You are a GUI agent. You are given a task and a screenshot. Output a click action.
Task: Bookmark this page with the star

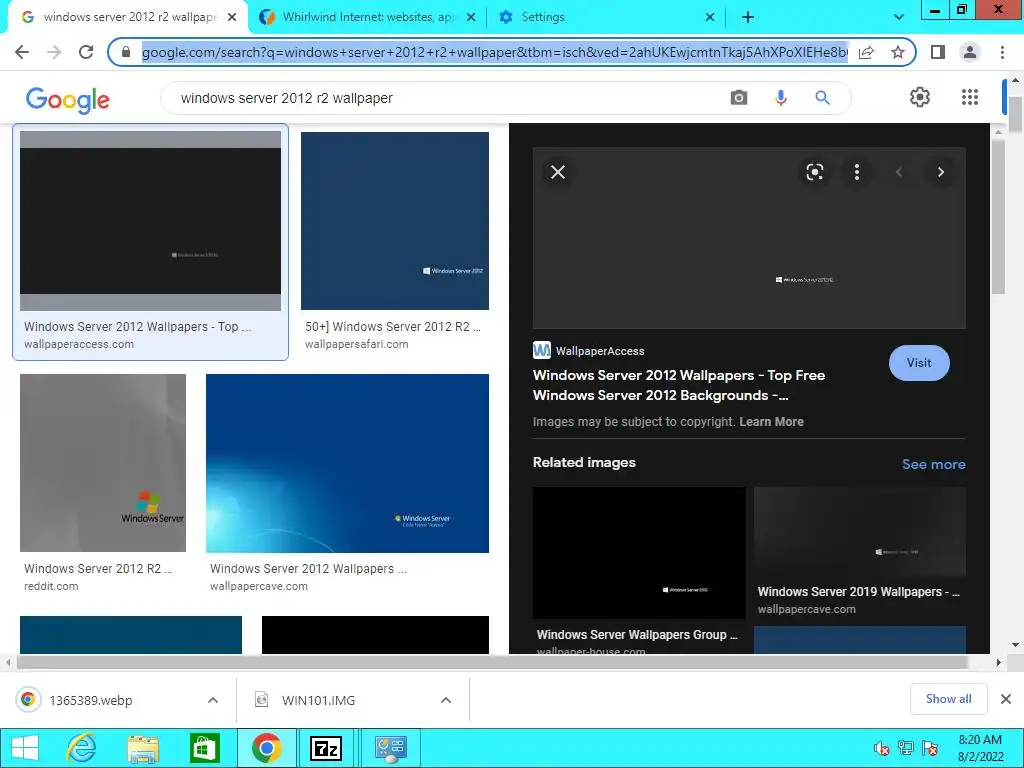pos(898,52)
